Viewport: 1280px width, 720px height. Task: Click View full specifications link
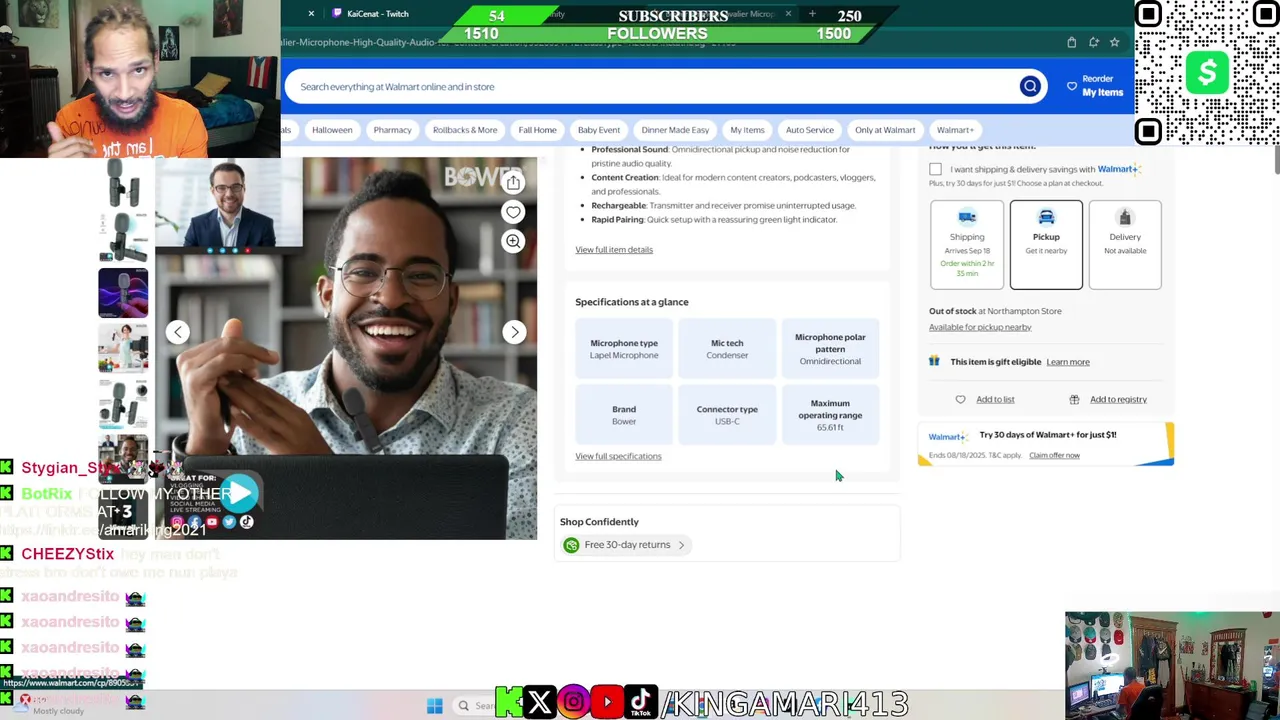tap(618, 456)
